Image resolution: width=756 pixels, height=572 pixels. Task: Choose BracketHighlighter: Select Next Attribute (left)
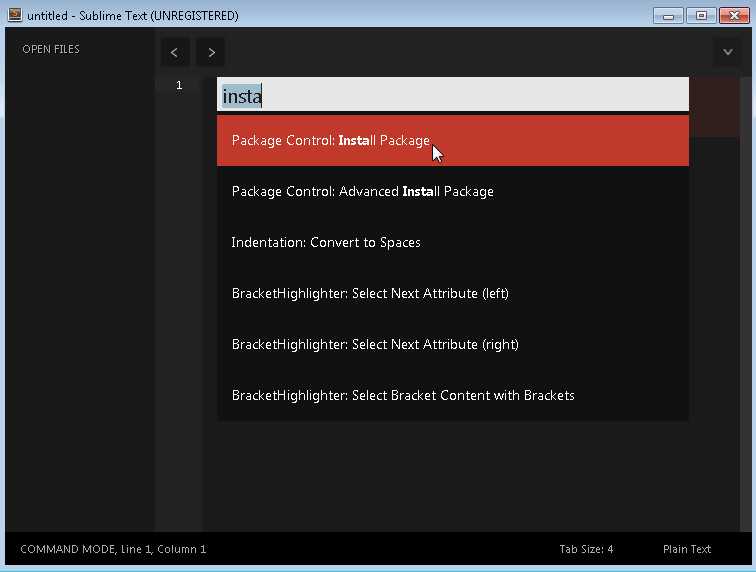pyautogui.click(x=453, y=293)
